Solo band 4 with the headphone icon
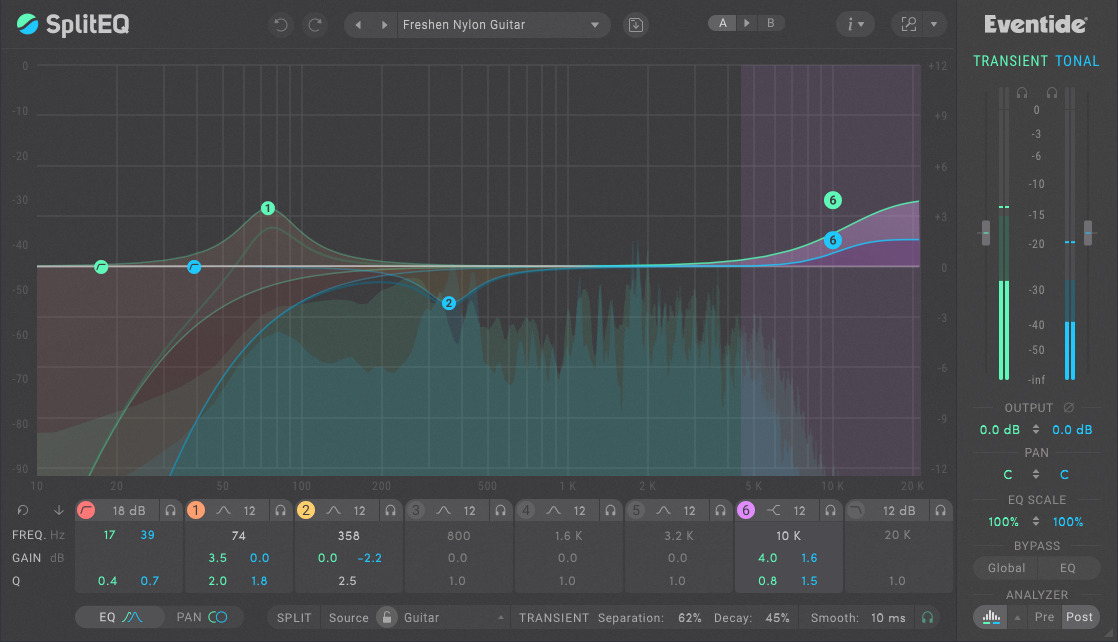The width and height of the screenshot is (1118, 642). tap(610, 510)
